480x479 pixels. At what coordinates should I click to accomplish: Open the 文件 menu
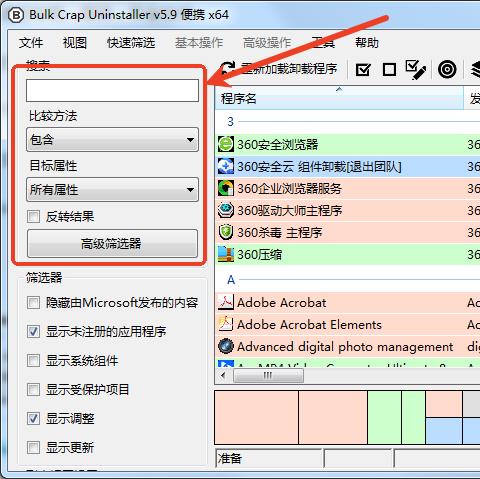click(31, 43)
